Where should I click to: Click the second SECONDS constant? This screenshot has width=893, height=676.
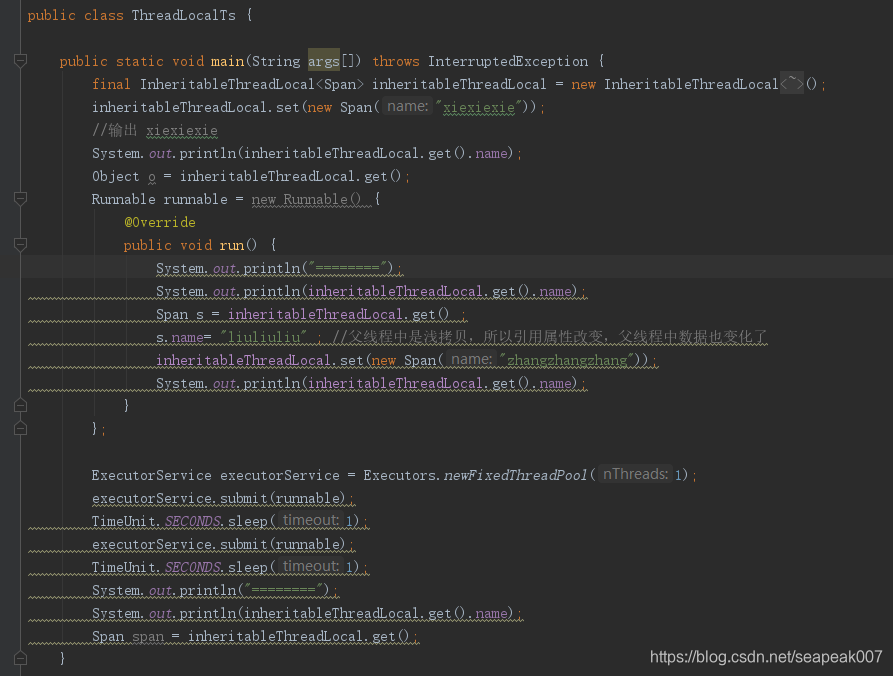click(x=192, y=567)
